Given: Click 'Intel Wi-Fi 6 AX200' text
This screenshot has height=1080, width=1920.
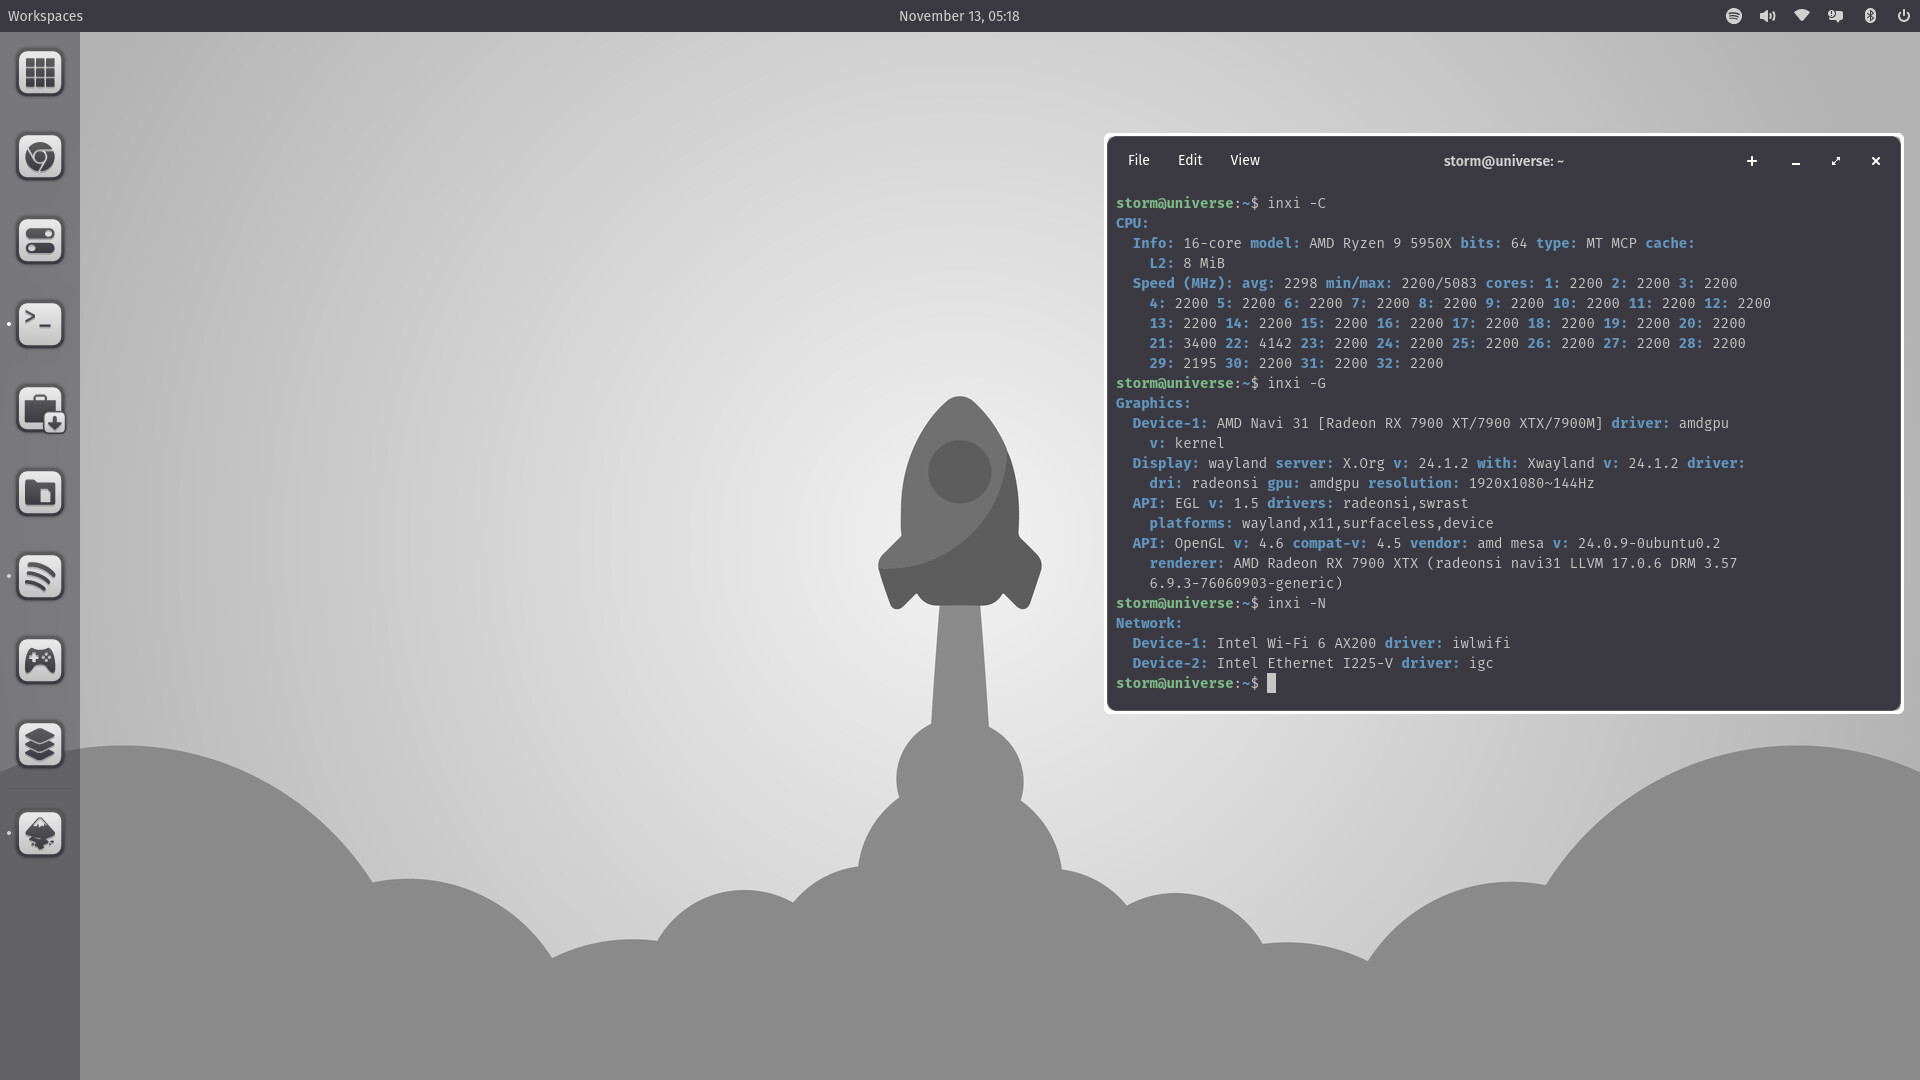Looking at the screenshot, I should 1296,643.
